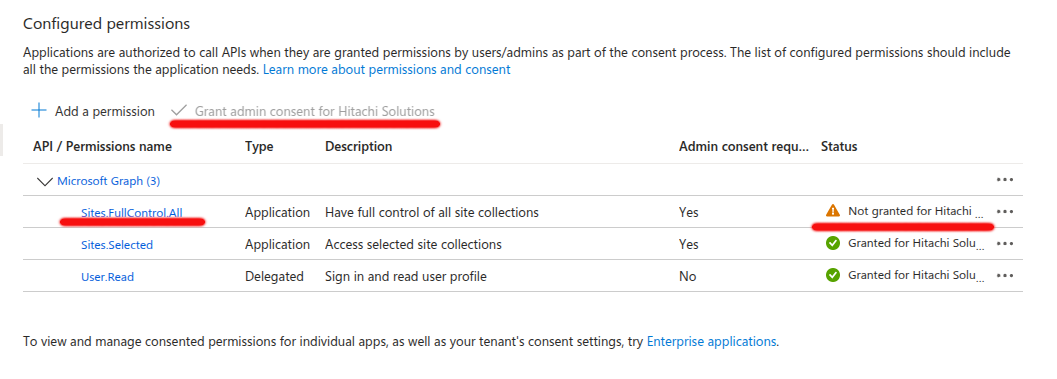Click the green granted icon for User.Read
This screenshot has width=1057, height=379.
[x=833, y=275]
